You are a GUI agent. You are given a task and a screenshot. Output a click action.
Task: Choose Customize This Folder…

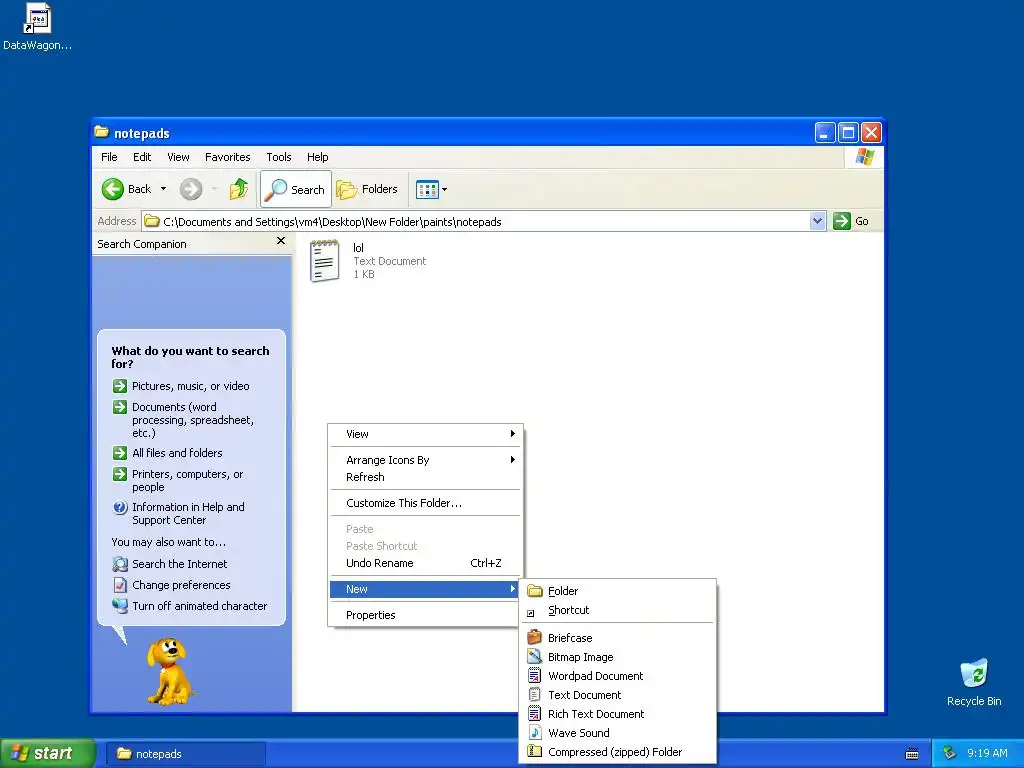425,503
